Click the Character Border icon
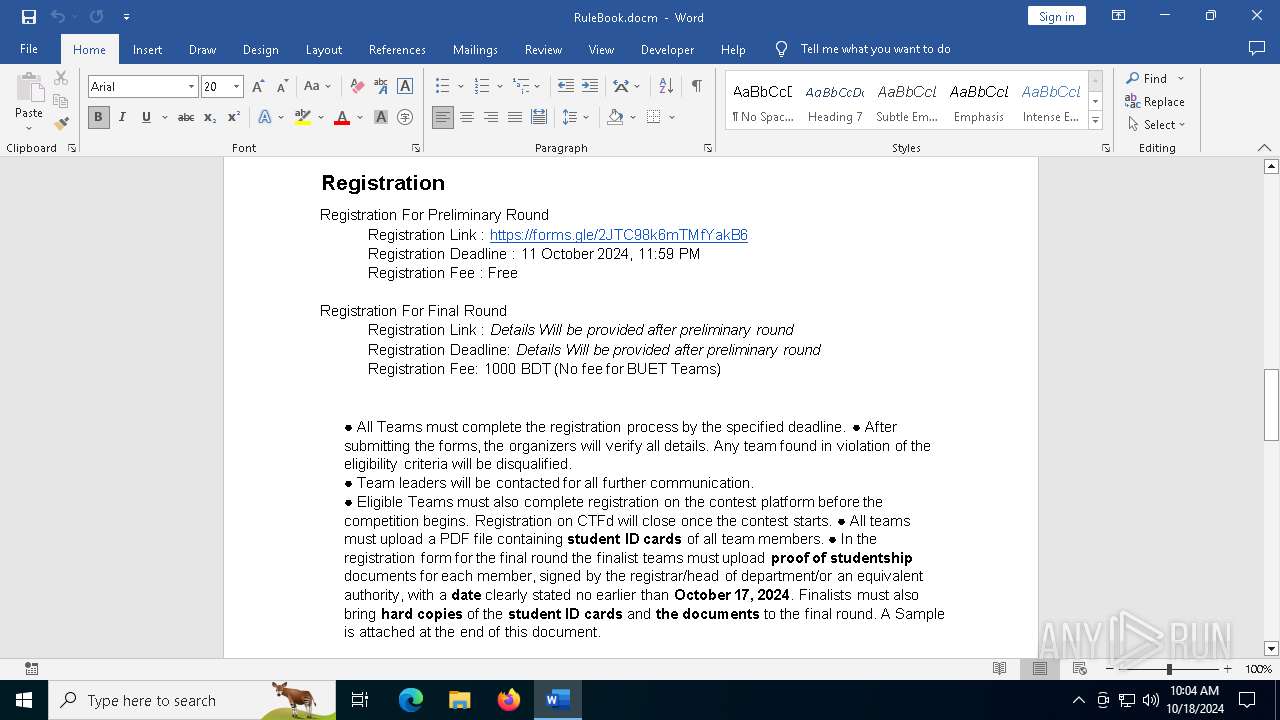The width and height of the screenshot is (1280, 720). pos(405,87)
